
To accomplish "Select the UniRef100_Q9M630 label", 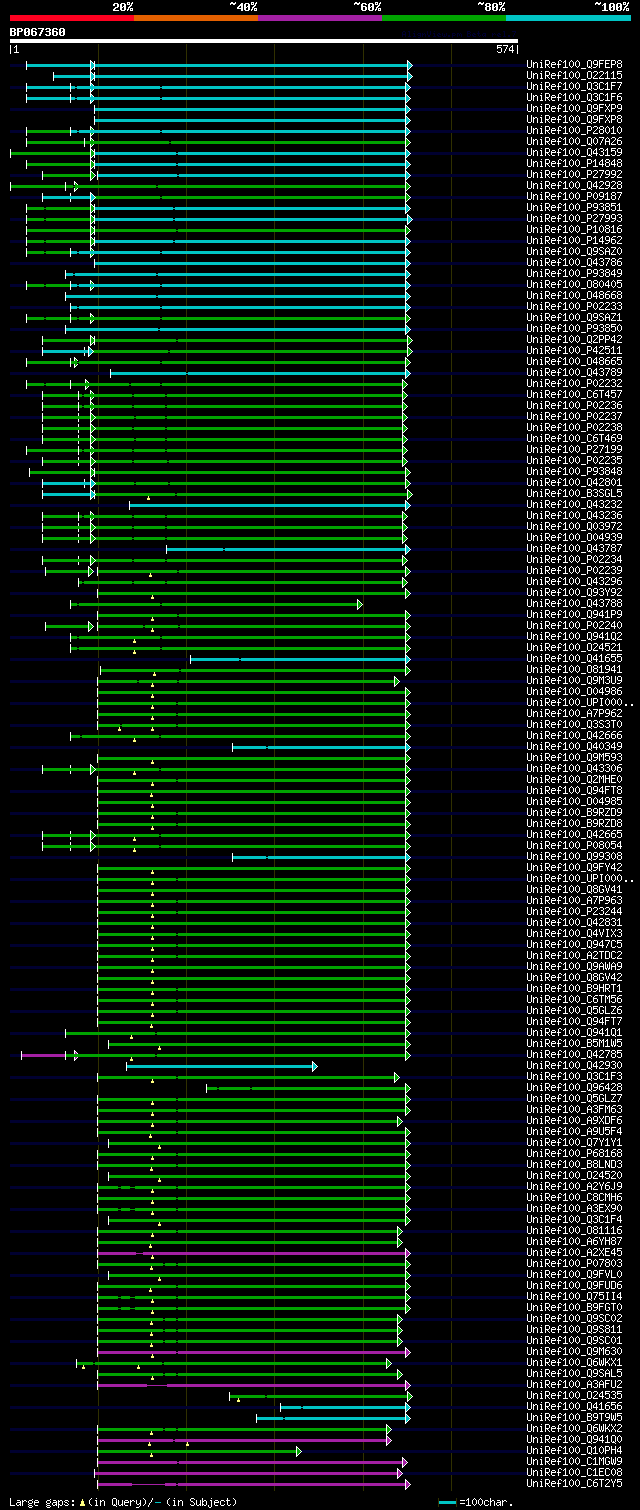I will (573, 1352).
